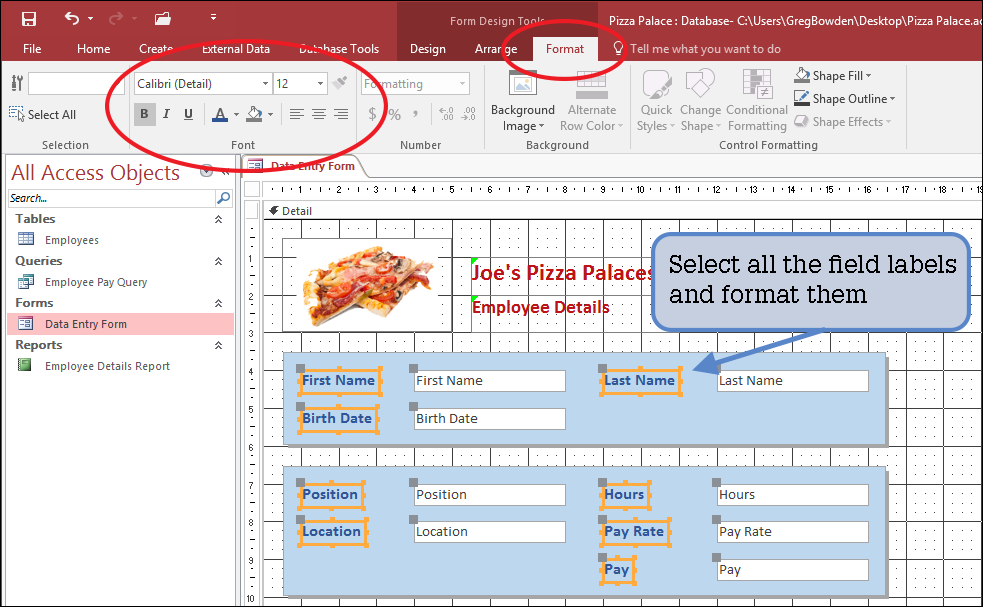This screenshot has height=607, width=983.
Task: Click the Format Painter icon
Action: 340,83
